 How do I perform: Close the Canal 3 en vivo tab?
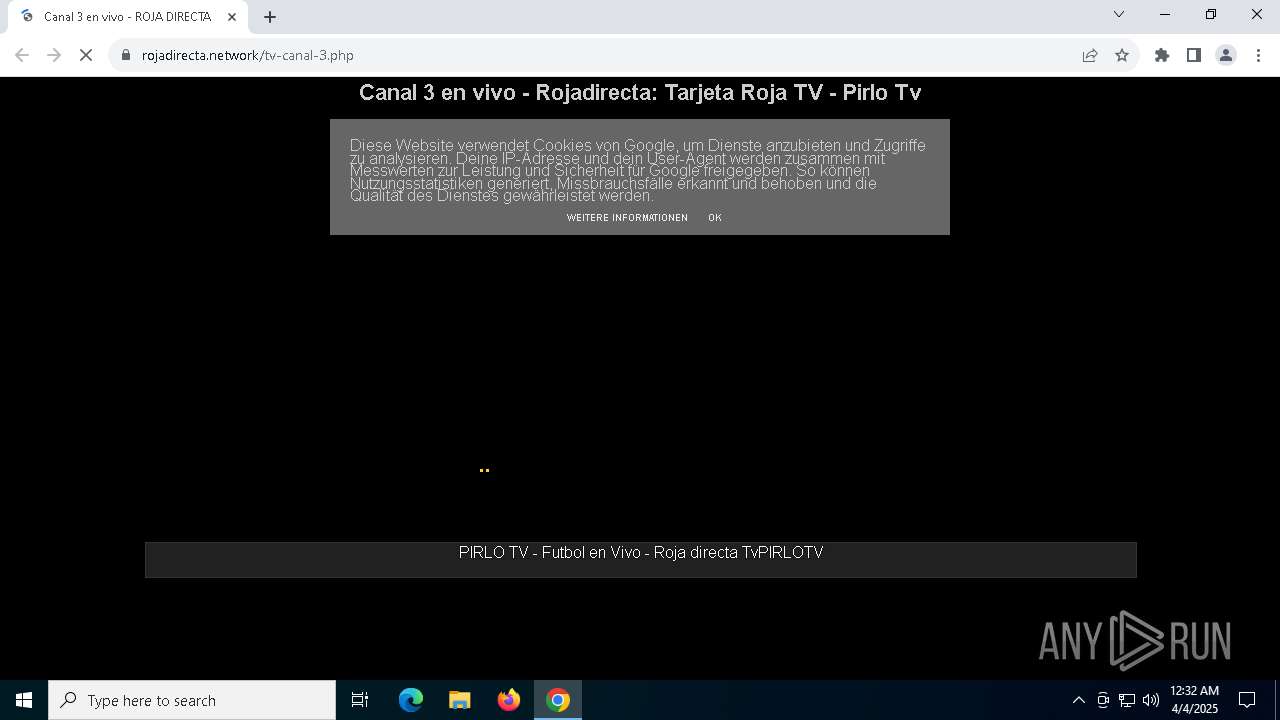pyautogui.click(x=232, y=16)
